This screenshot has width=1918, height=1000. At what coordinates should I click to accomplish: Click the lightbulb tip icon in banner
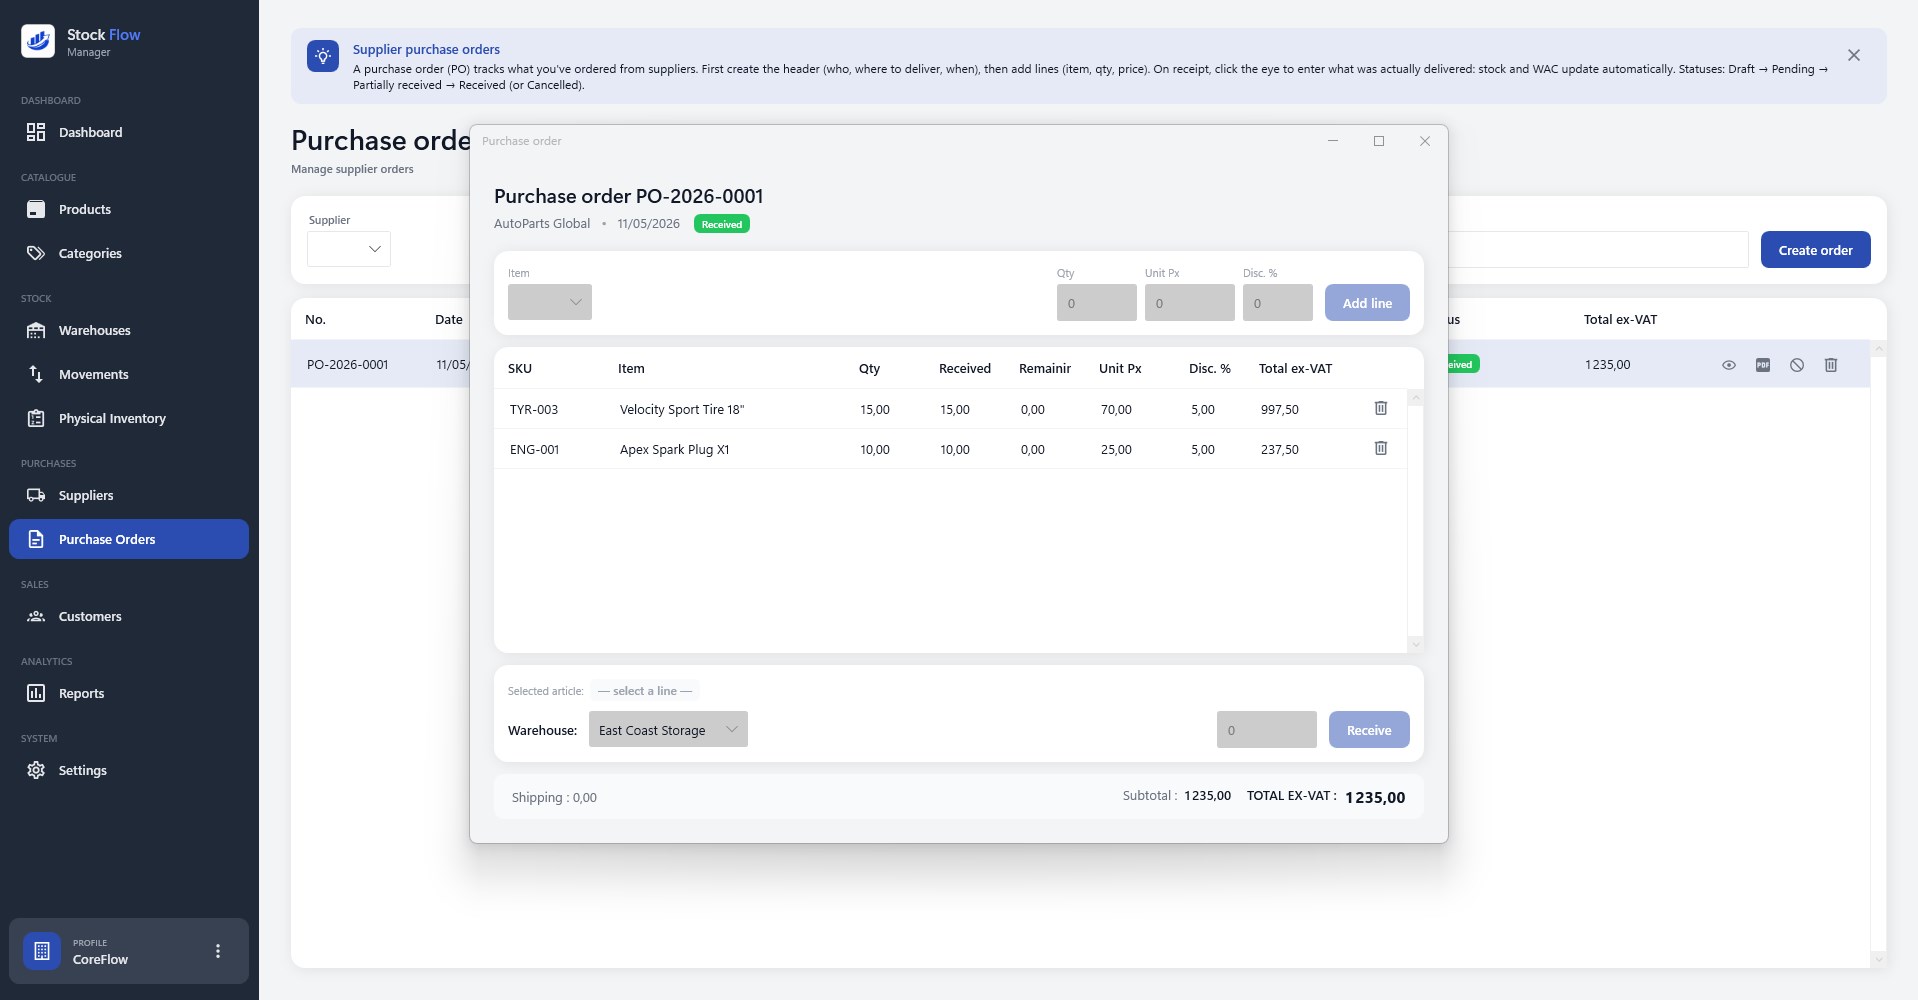click(323, 57)
